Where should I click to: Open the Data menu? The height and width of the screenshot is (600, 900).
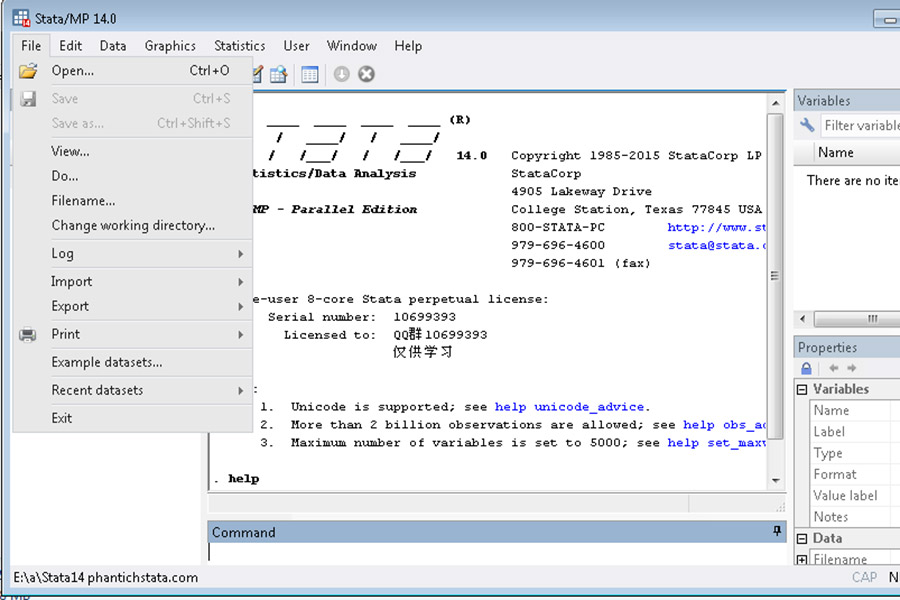pos(112,46)
